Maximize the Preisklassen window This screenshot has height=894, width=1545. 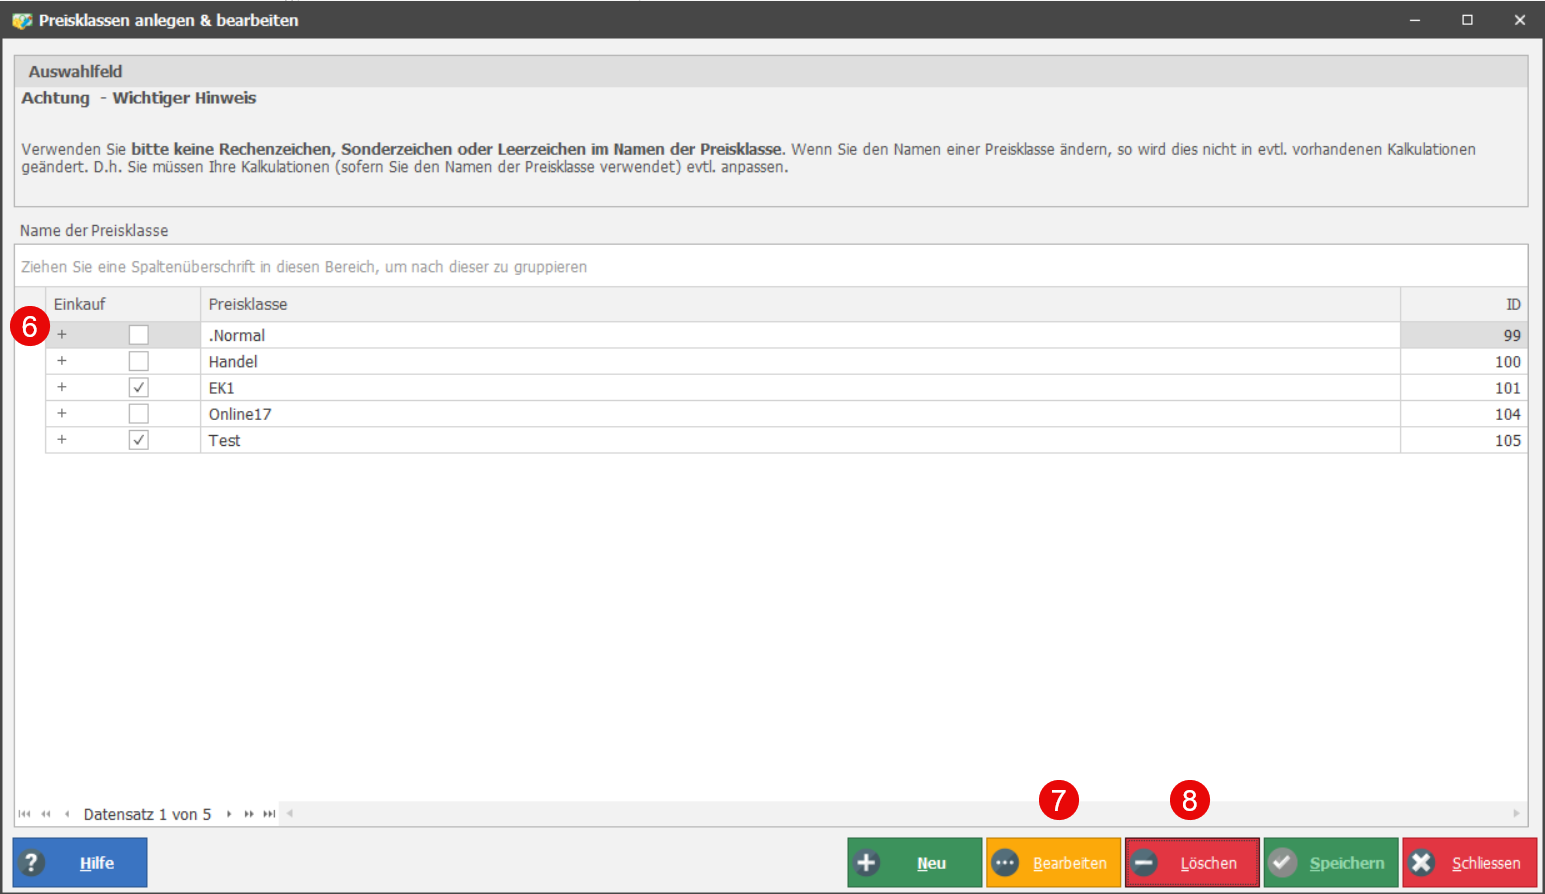pyautogui.click(x=1467, y=20)
